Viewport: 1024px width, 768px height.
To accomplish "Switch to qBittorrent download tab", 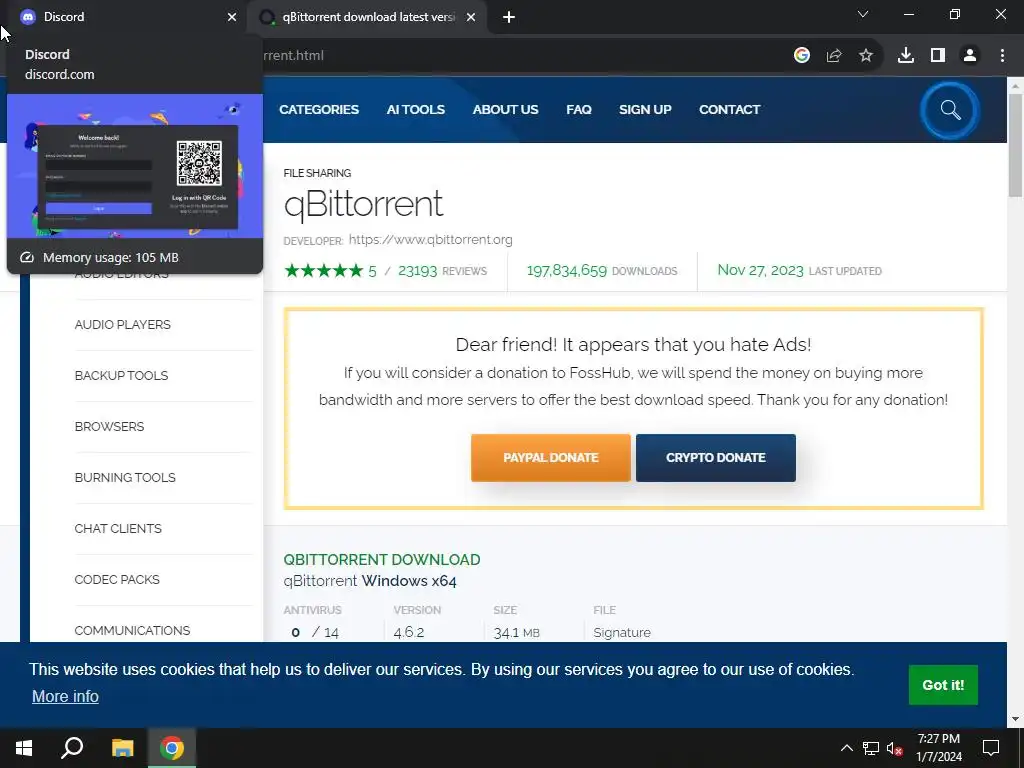I will click(x=368, y=17).
